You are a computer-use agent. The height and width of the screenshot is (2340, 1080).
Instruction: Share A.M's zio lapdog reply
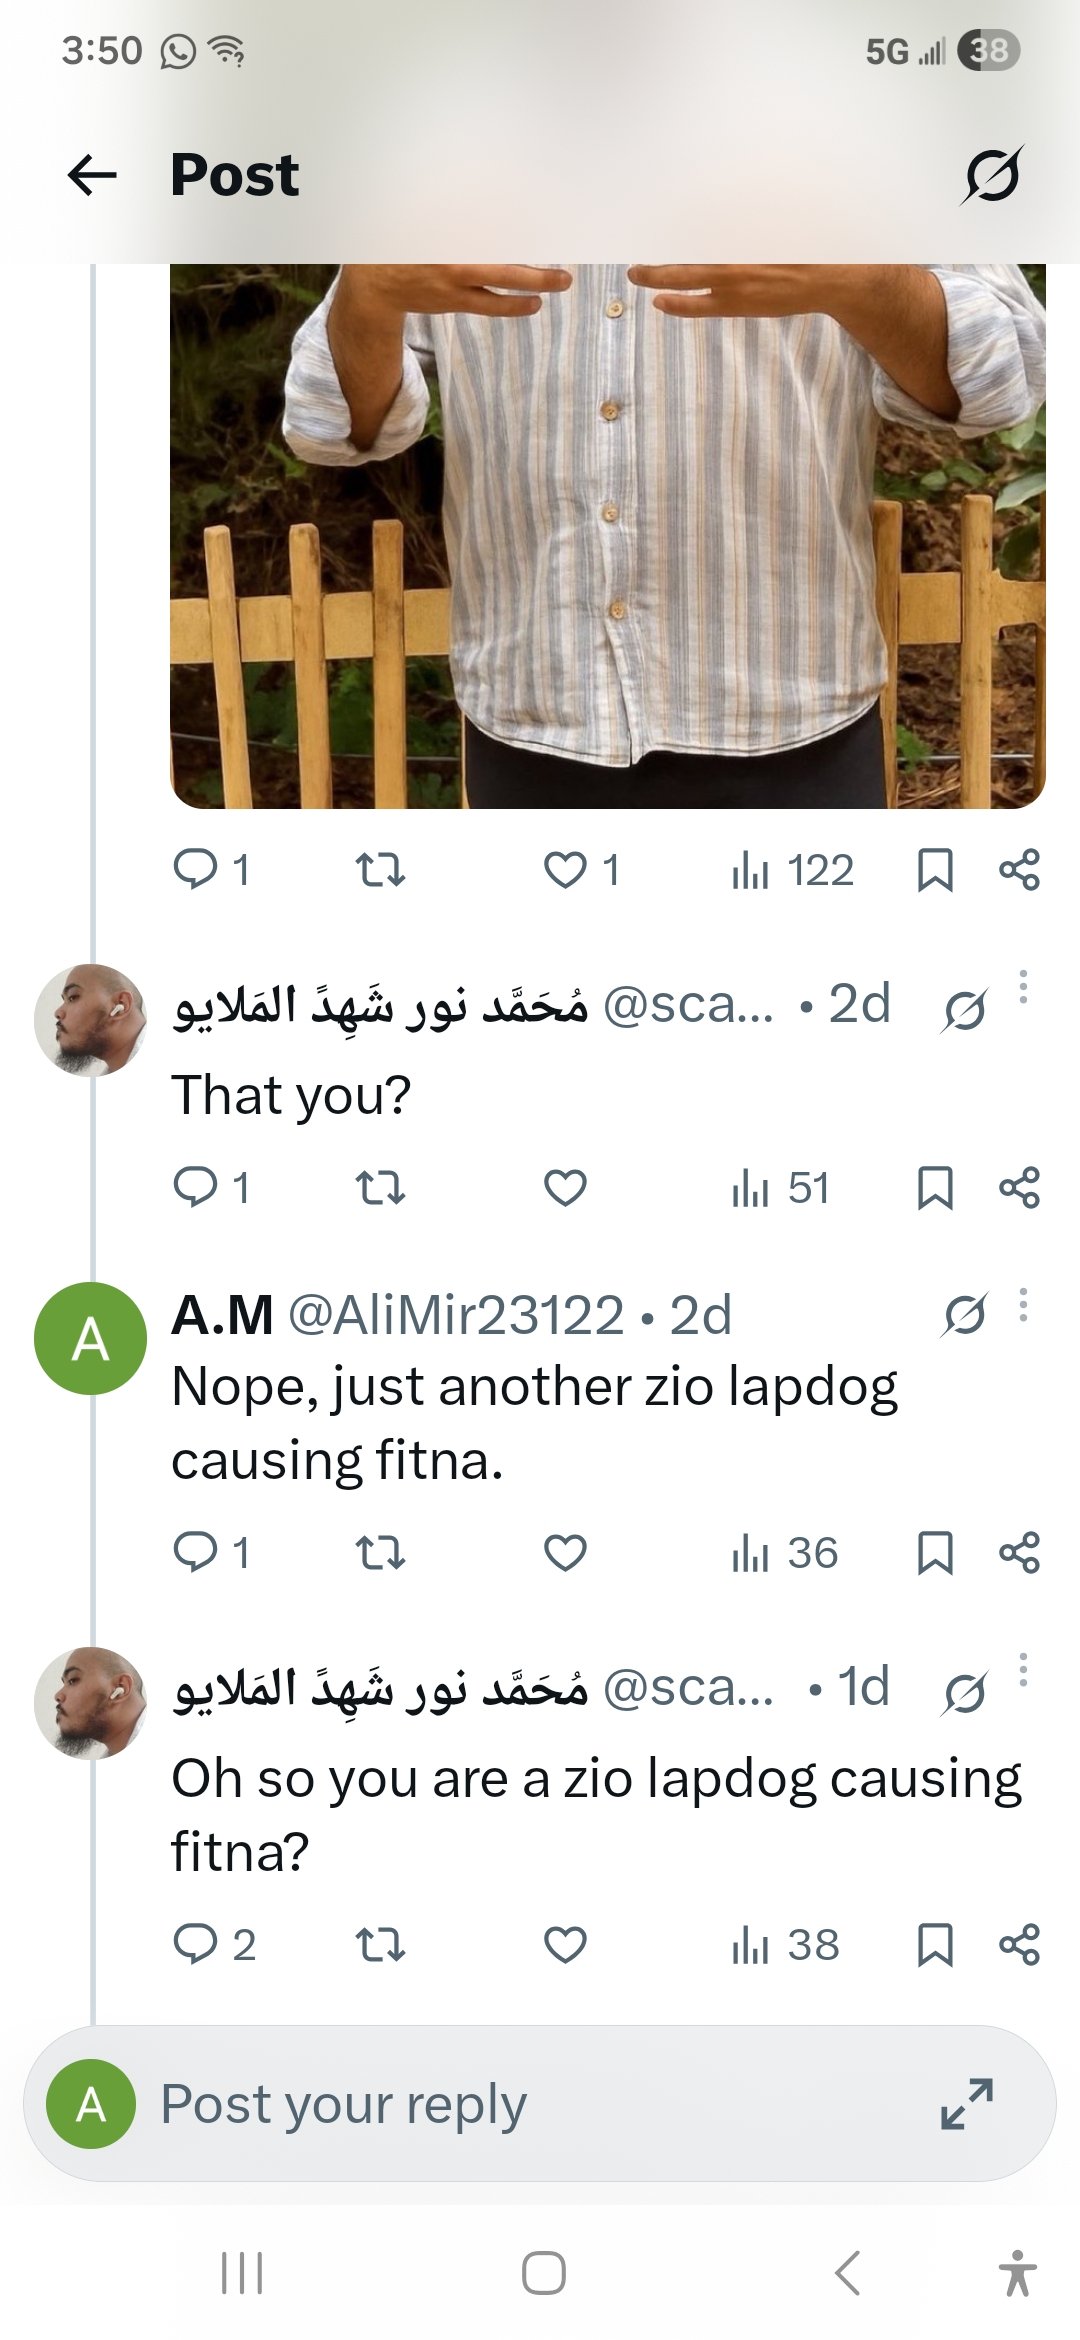1019,1553
